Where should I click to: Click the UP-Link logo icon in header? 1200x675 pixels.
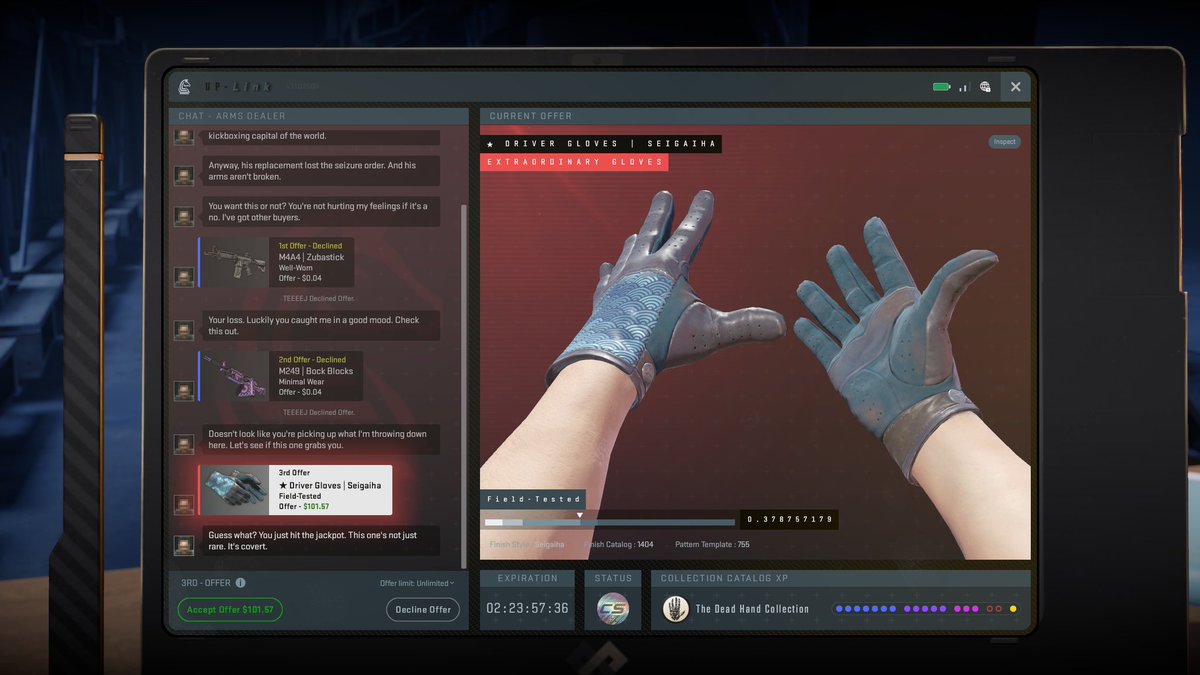pos(184,87)
